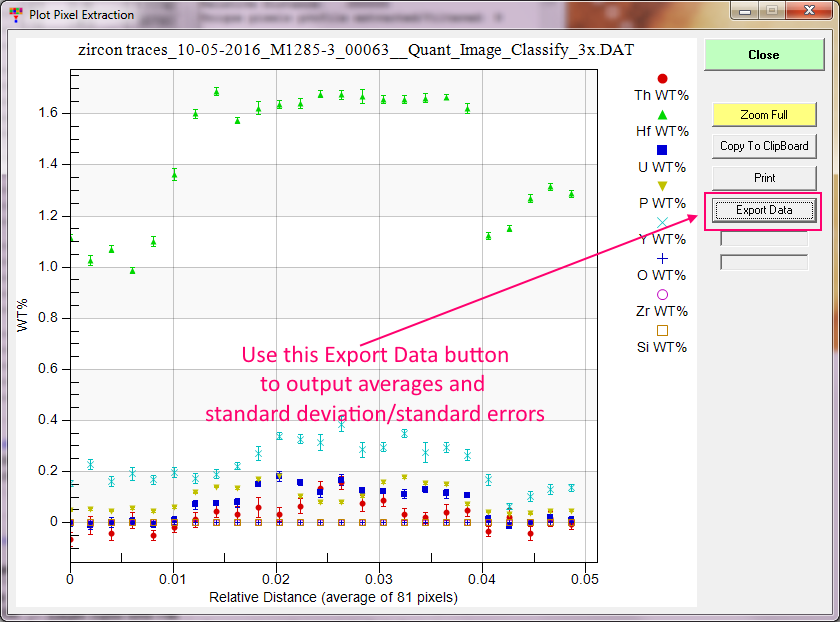The height and width of the screenshot is (622, 840).
Task: Click the cyan X Y legend marker
Action: click(x=662, y=222)
